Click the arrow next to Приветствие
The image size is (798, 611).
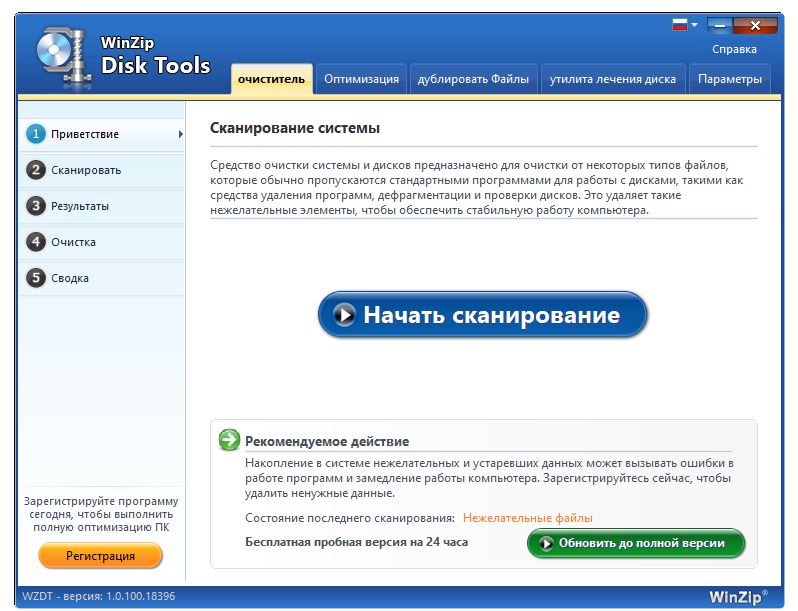coord(181,134)
